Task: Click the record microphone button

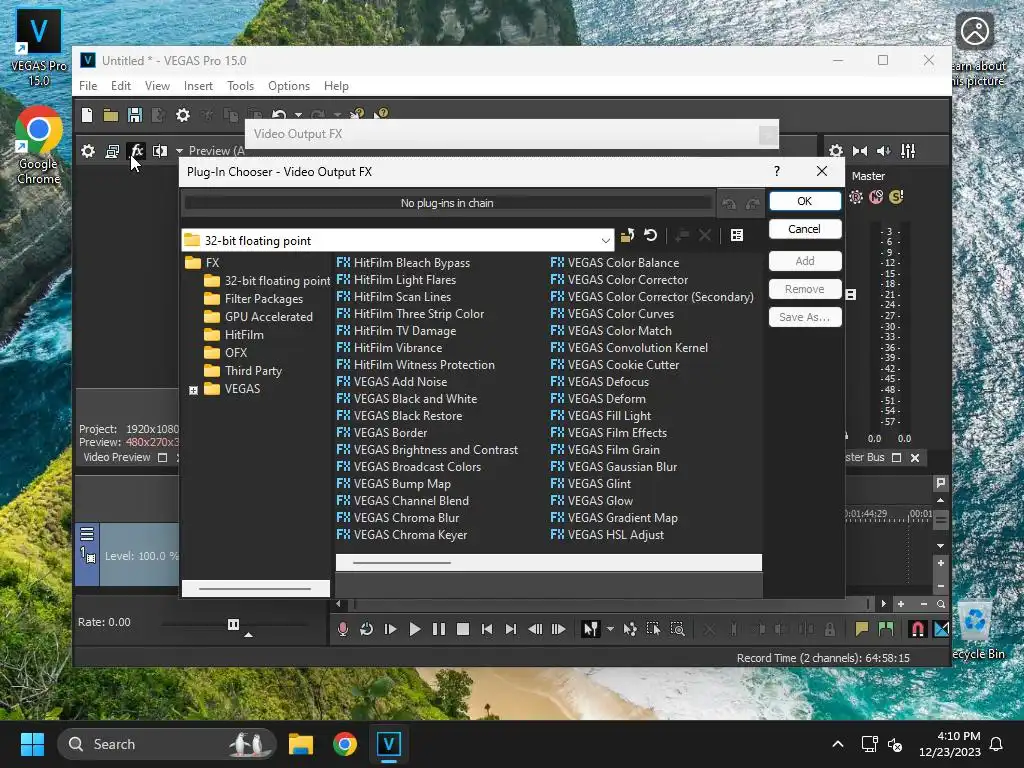Action: [x=343, y=629]
